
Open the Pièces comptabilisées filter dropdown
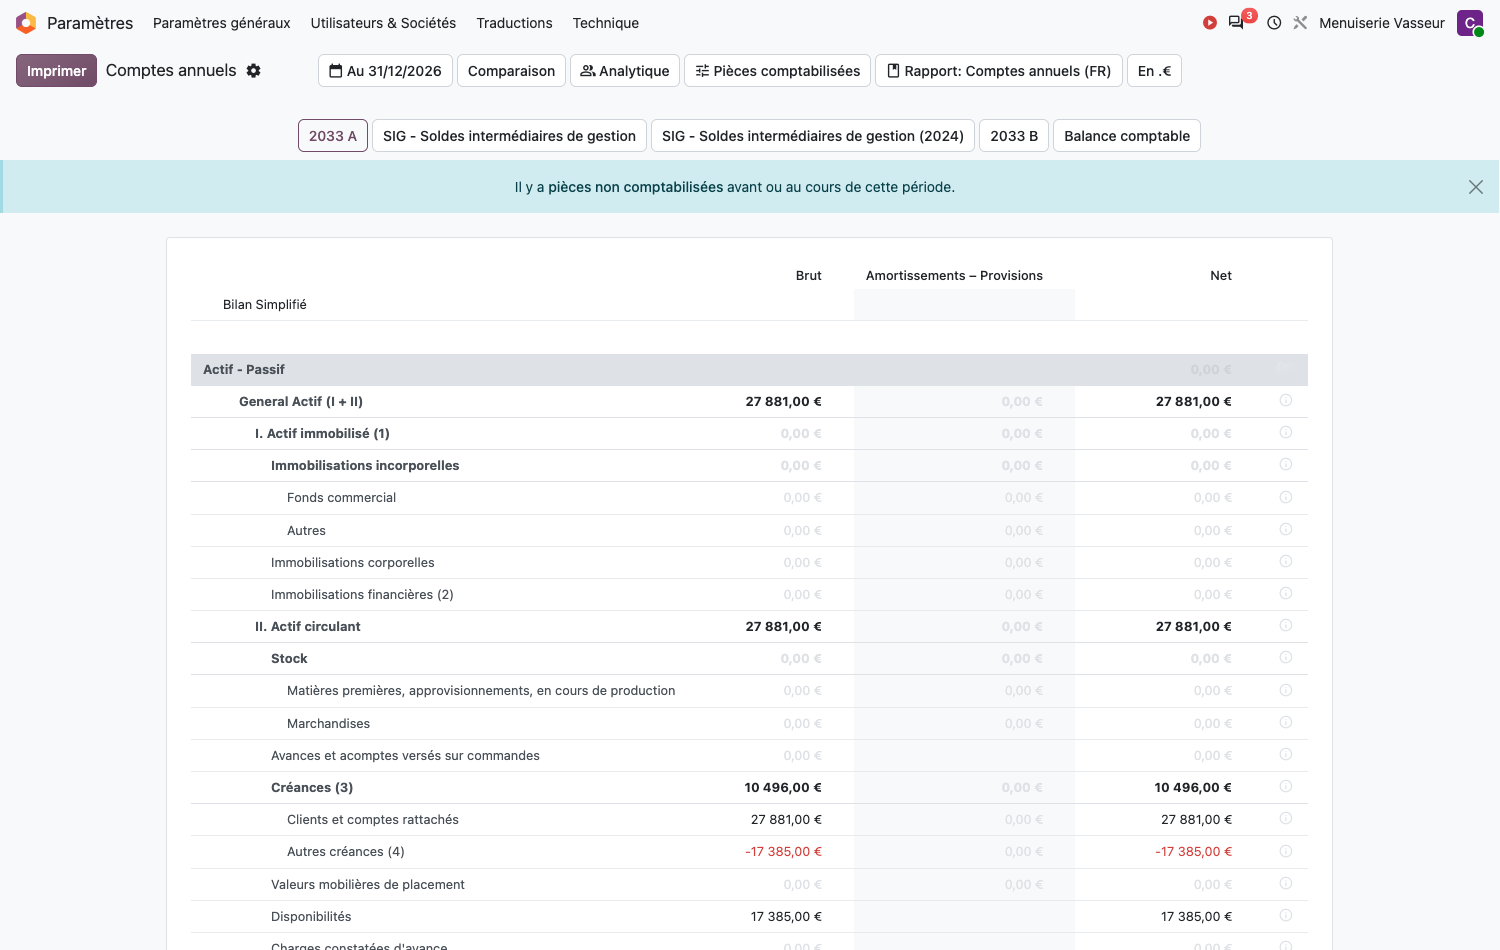click(777, 71)
